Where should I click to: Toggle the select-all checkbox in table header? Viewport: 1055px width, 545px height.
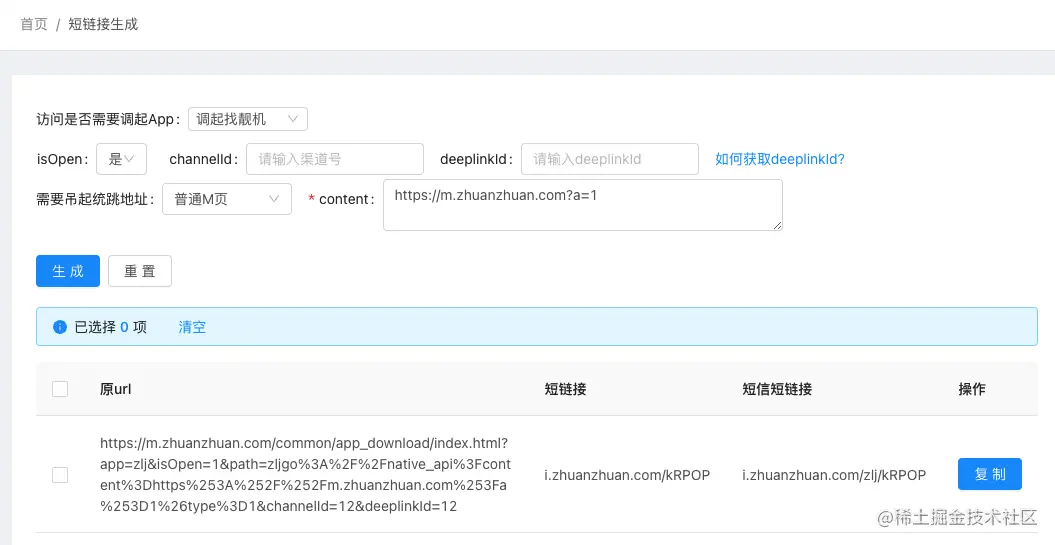(x=60, y=389)
